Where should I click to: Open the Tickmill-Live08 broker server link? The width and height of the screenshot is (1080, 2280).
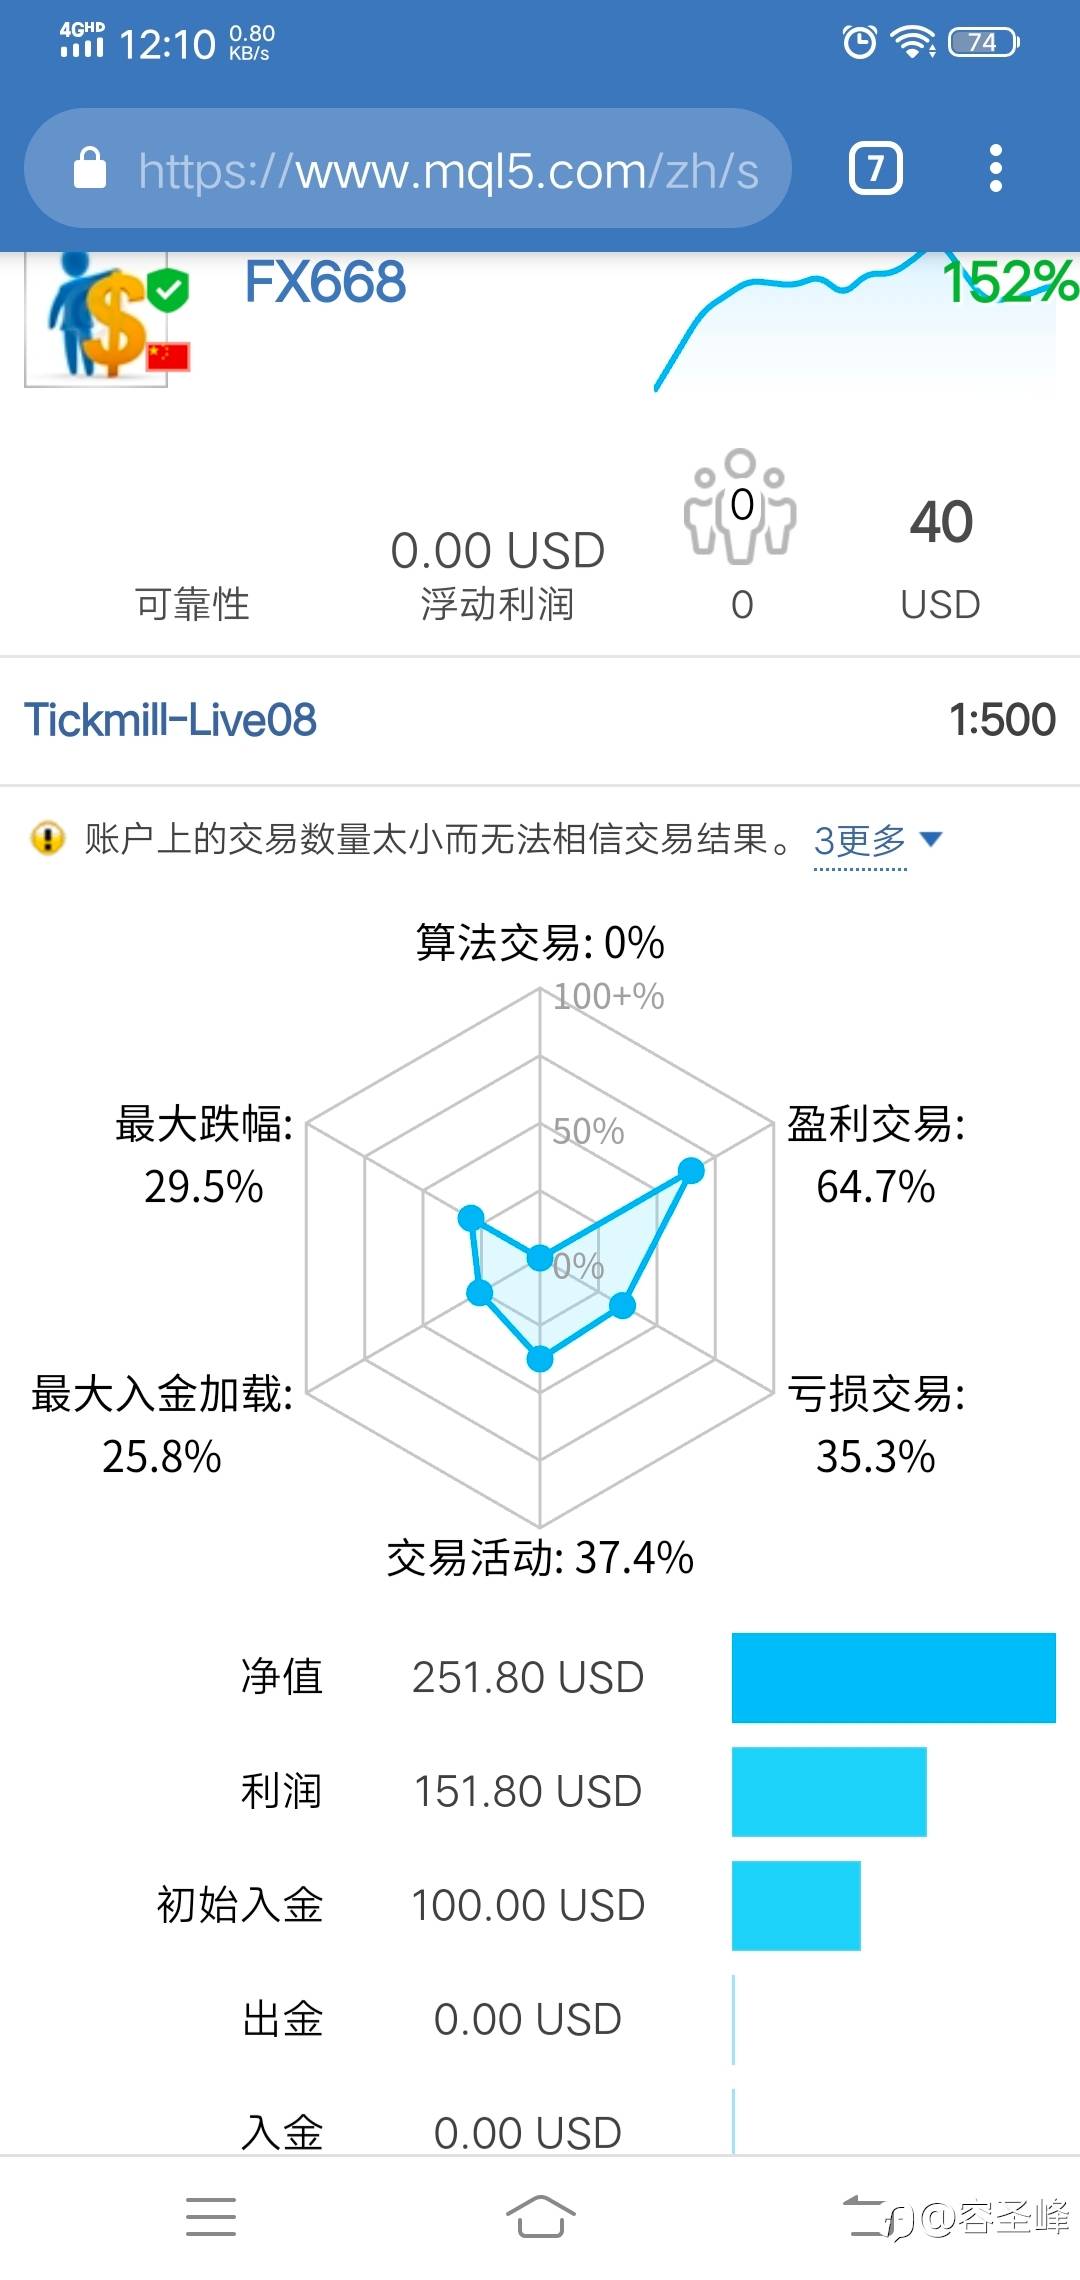click(x=170, y=720)
